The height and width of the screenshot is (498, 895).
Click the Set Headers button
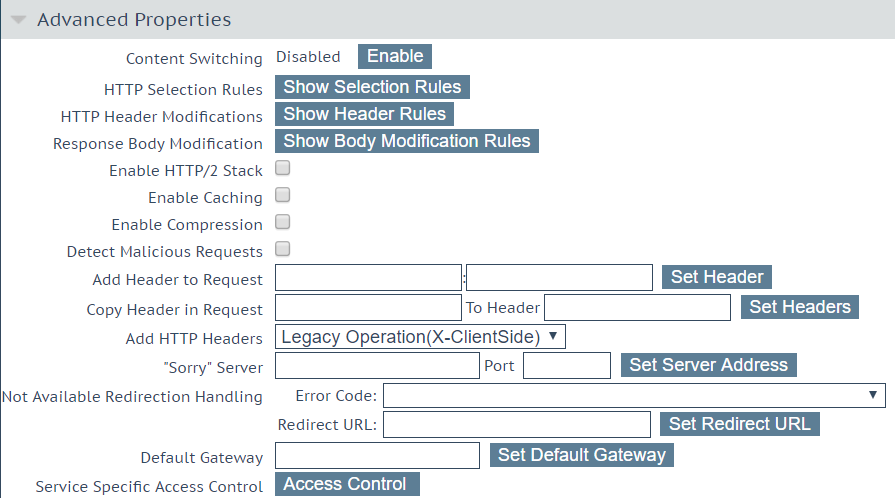pyautogui.click(x=800, y=307)
